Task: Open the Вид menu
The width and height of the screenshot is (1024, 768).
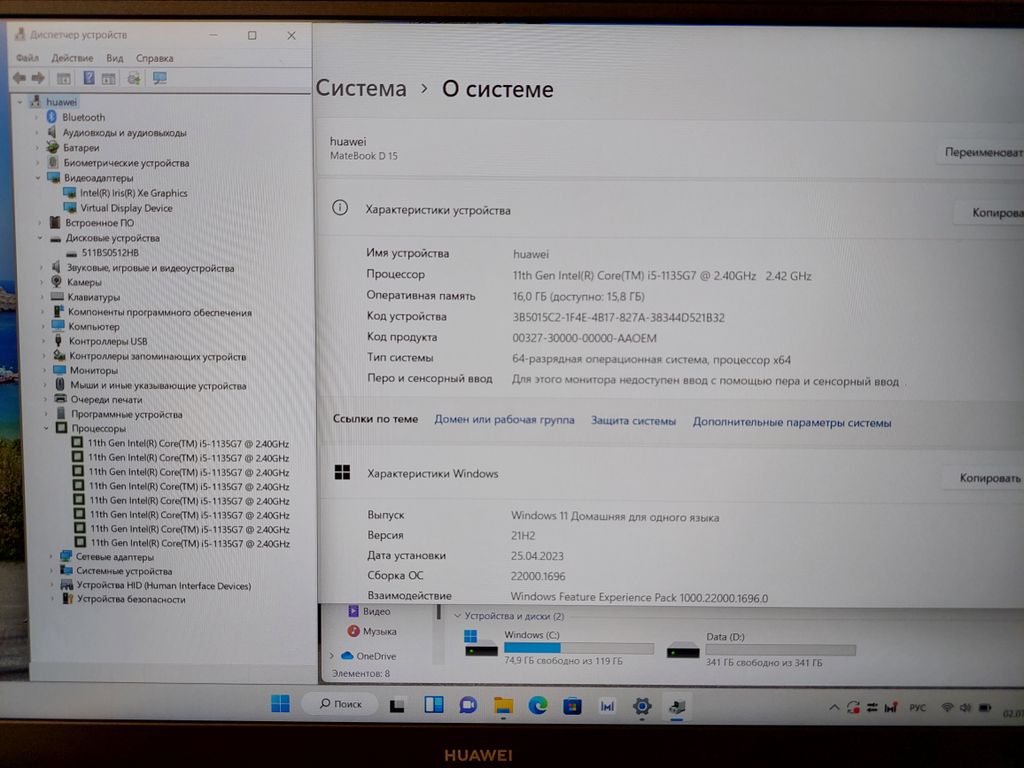Action: click(115, 58)
